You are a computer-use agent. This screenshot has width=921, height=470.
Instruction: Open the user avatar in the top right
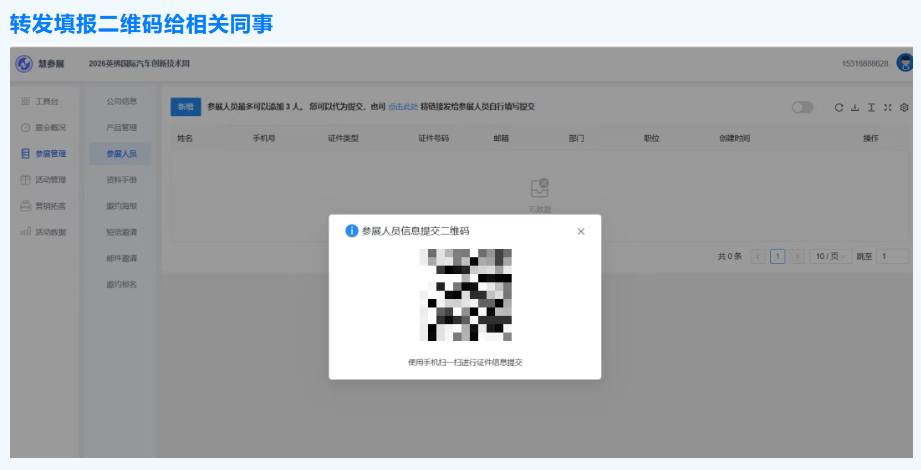coord(905,63)
